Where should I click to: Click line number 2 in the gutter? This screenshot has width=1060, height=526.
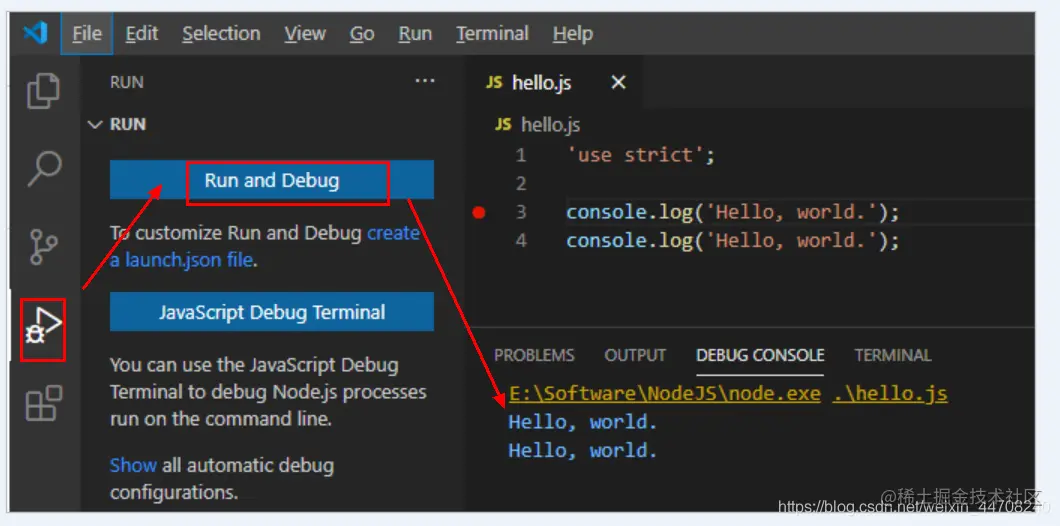point(521,183)
